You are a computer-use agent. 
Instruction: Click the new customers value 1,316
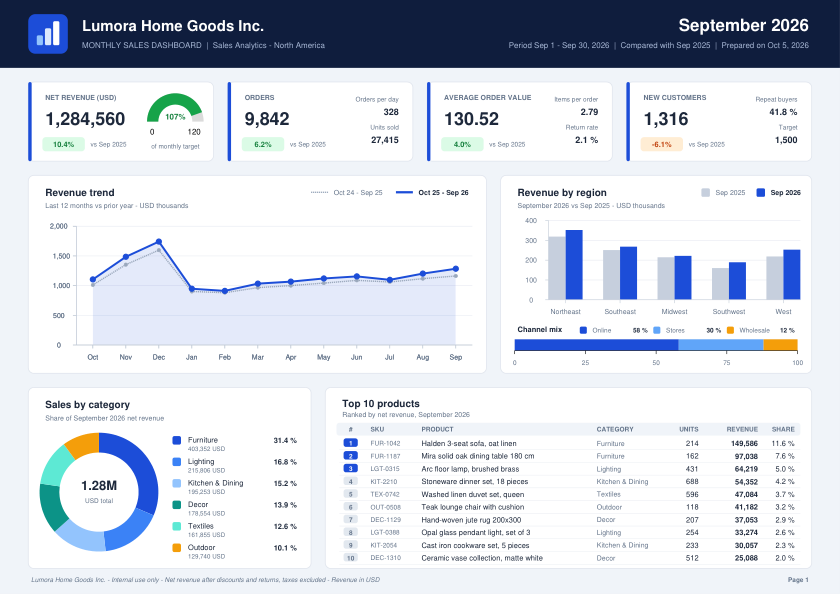click(666, 119)
